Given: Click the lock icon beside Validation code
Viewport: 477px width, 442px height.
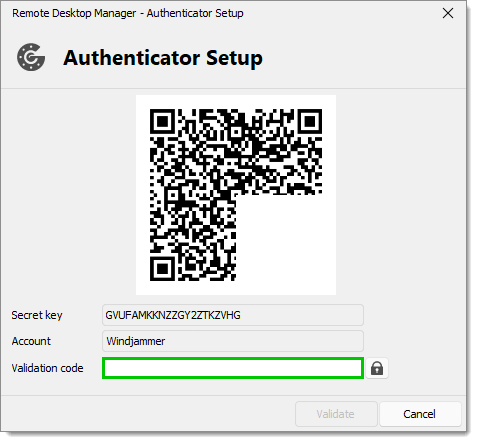Looking at the screenshot, I should coord(377,368).
